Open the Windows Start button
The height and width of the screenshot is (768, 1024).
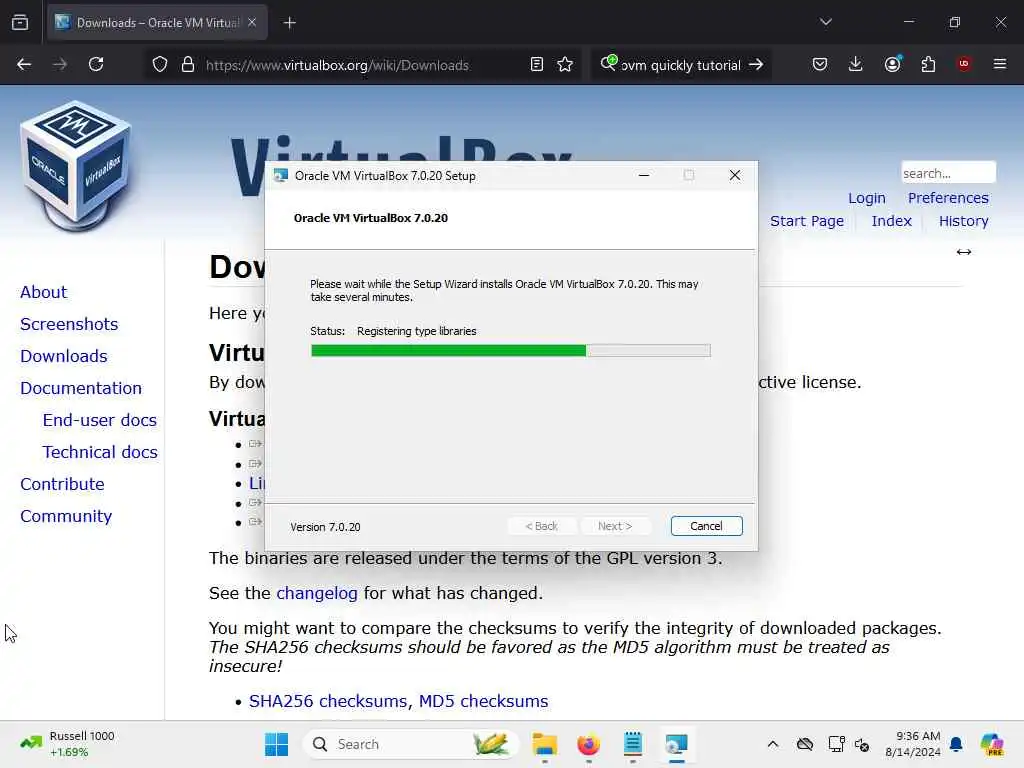click(x=276, y=744)
